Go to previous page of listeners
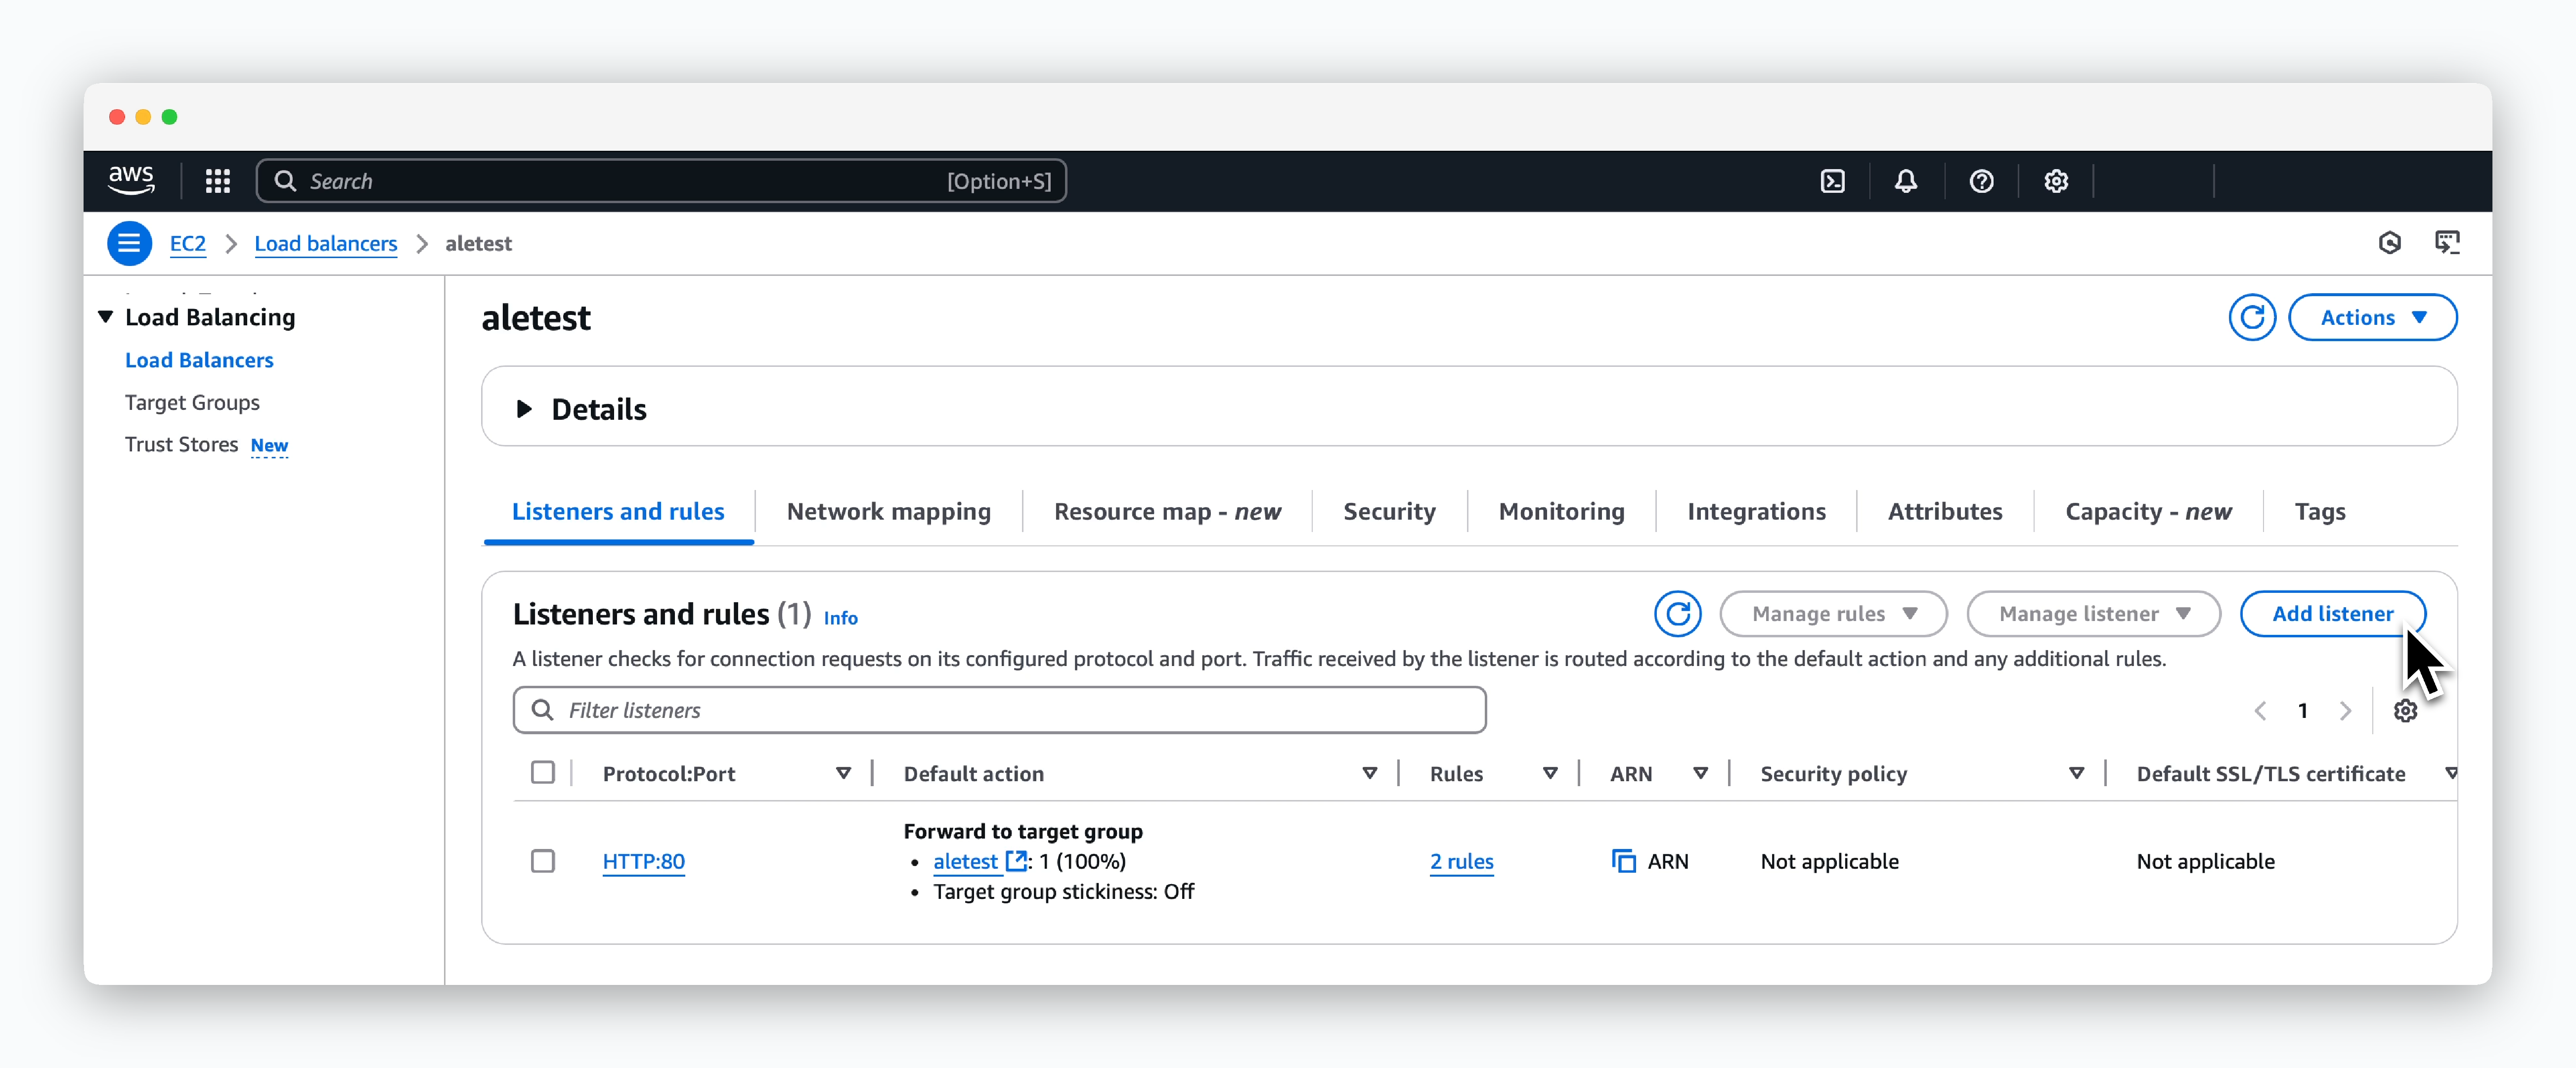This screenshot has width=2576, height=1068. (x=2260, y=711)
